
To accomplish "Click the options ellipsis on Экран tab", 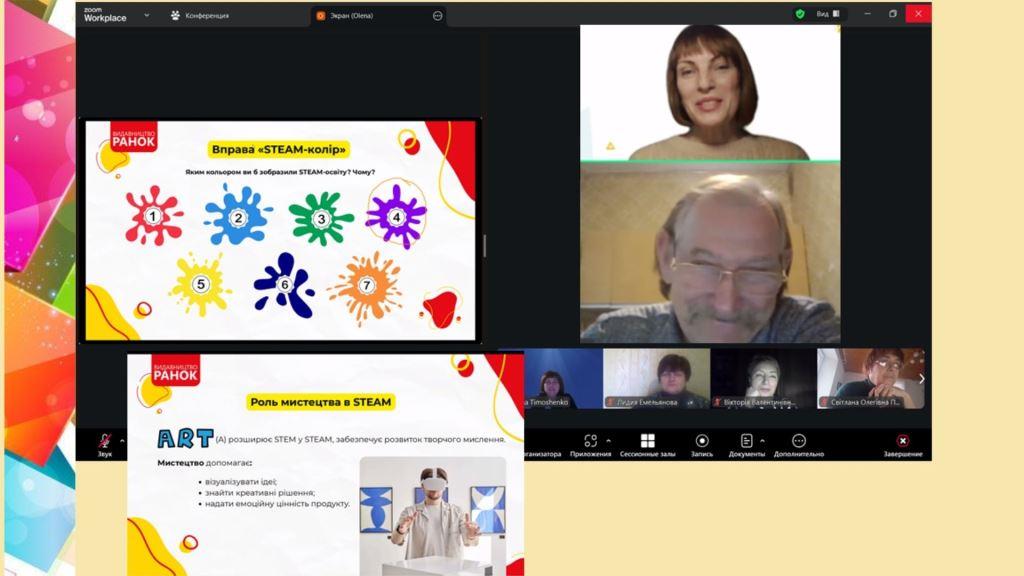I will (437, 16).
